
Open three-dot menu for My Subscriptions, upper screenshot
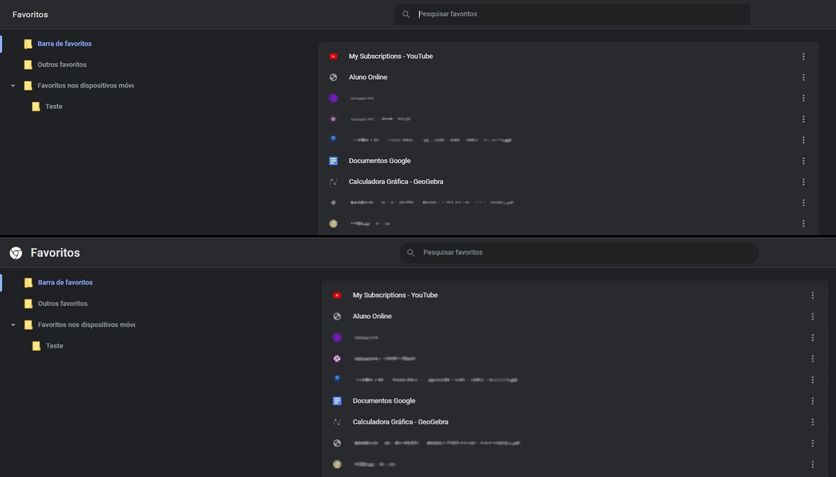coord(803,56)
